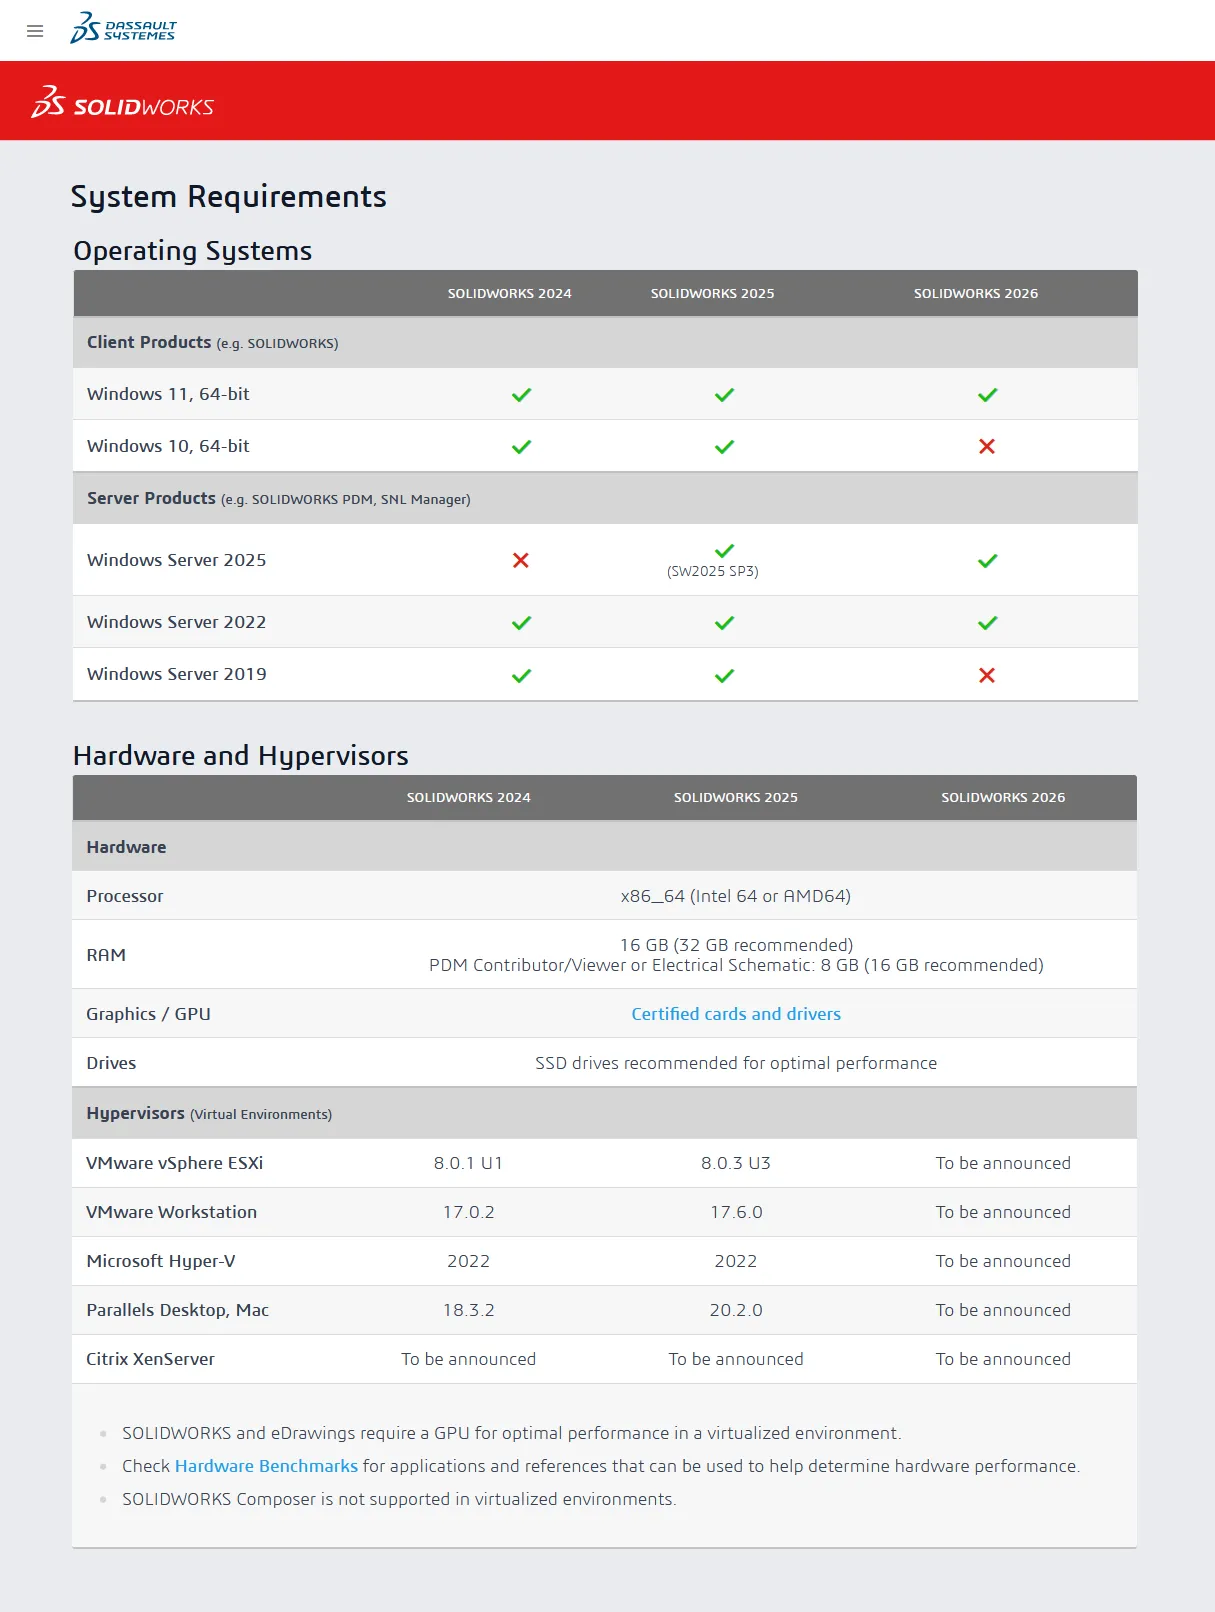
Task: Click the Graphics / GPU row label
Action: tap(149, 1014)
